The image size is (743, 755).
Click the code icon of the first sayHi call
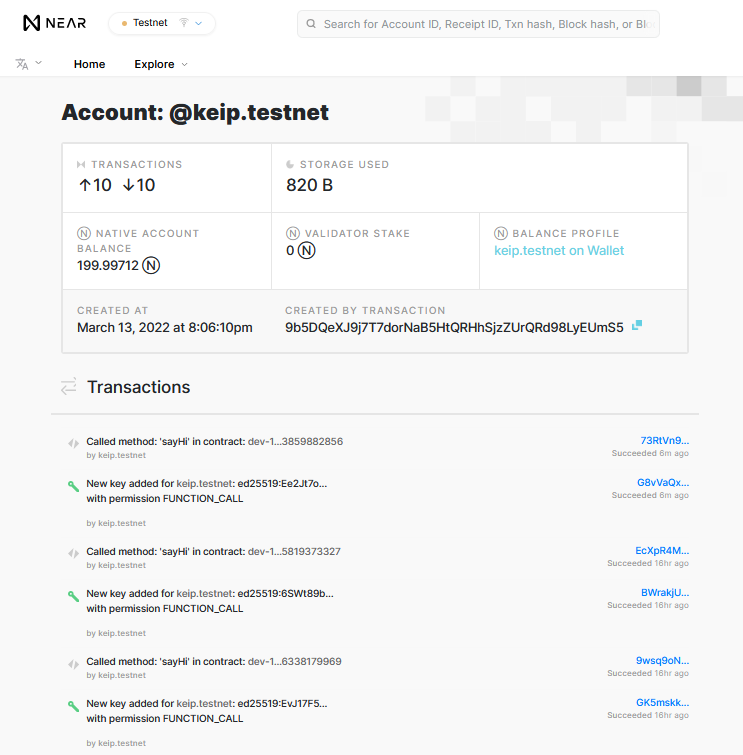[x=73, y=442]
